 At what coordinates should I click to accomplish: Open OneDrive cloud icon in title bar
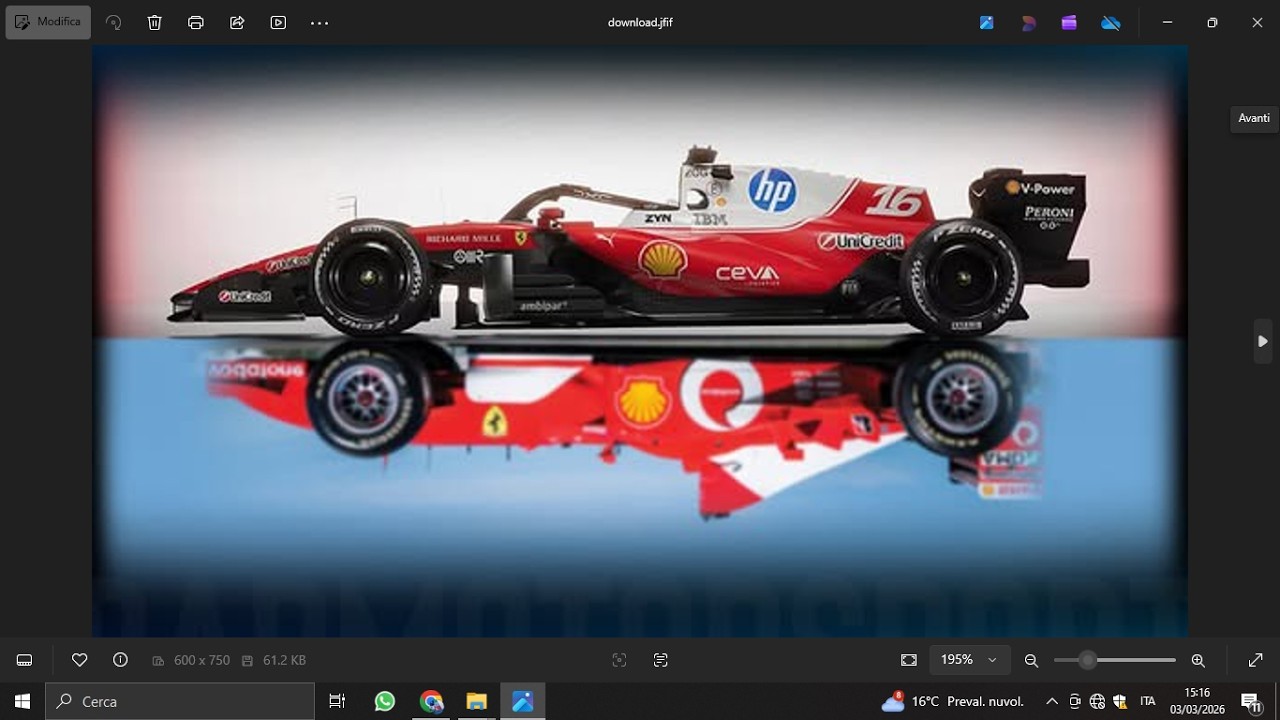click(x=1110, y=22)
